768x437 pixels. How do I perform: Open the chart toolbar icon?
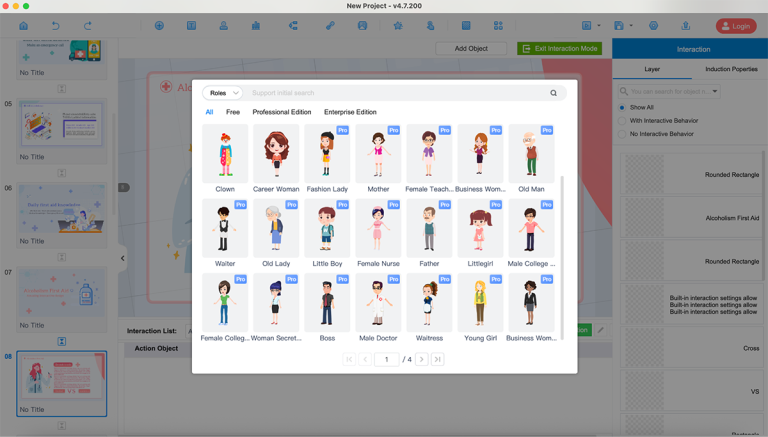[256, 26]
